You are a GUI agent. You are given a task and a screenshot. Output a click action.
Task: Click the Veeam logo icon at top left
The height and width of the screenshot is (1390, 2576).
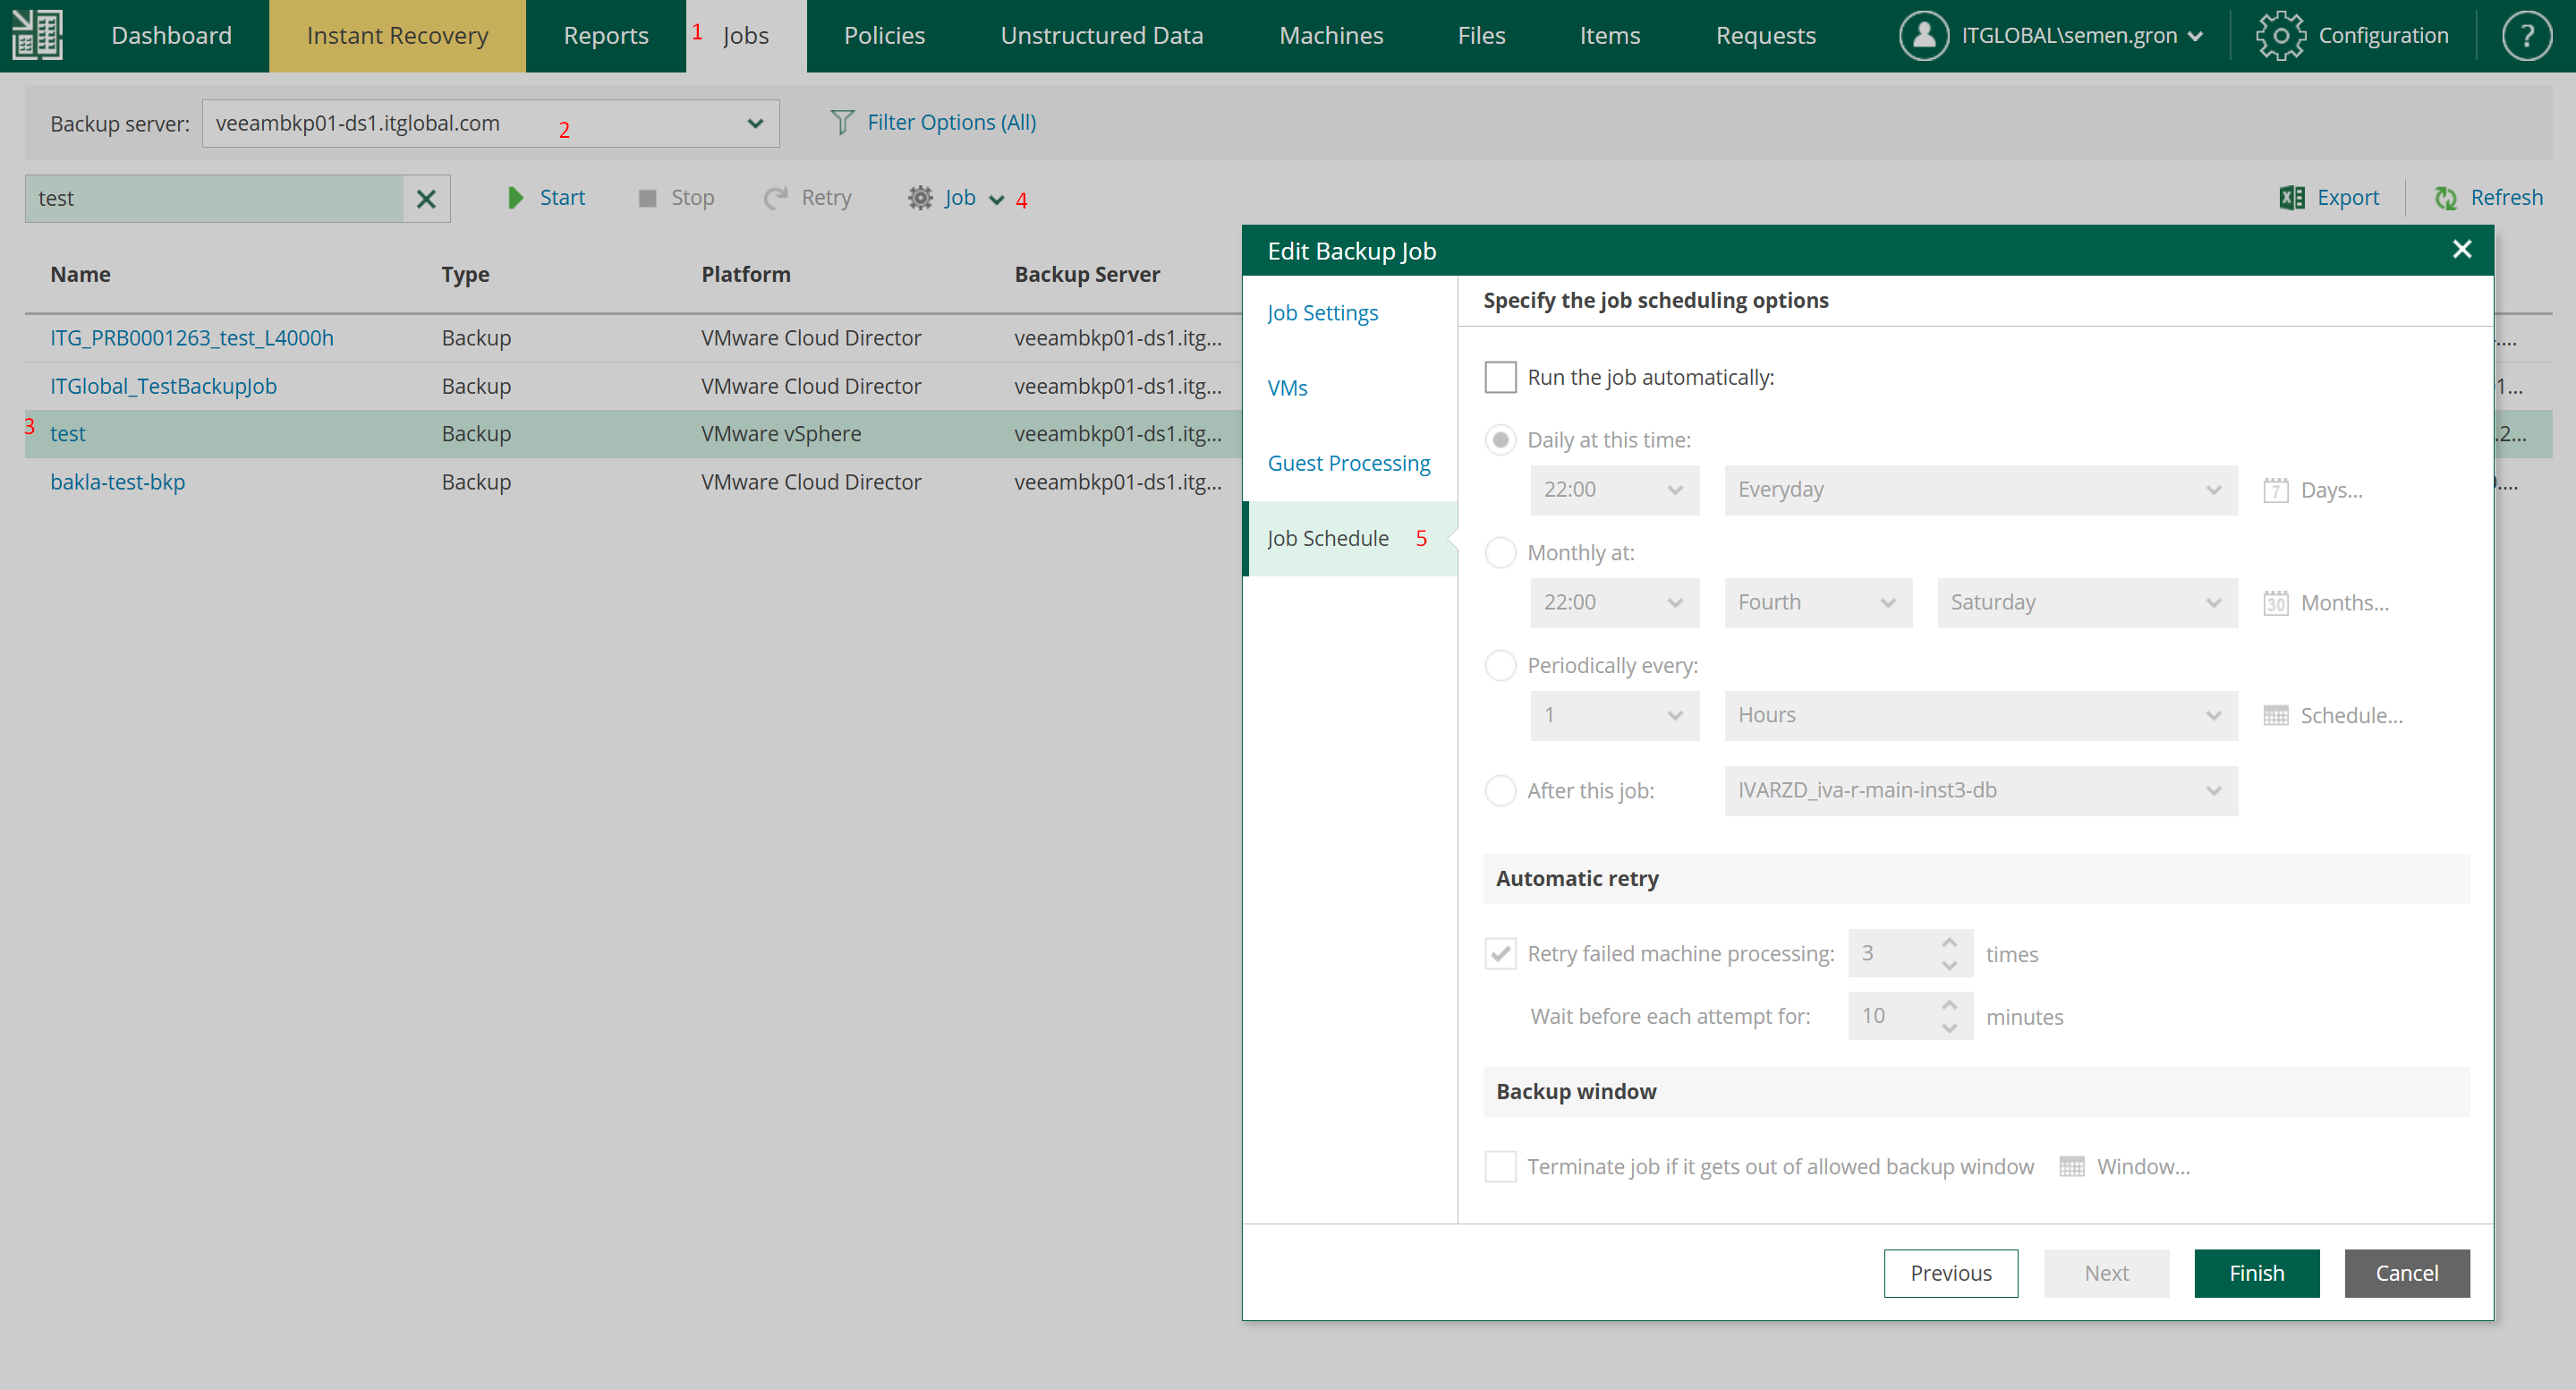click(x=38, y=35)
